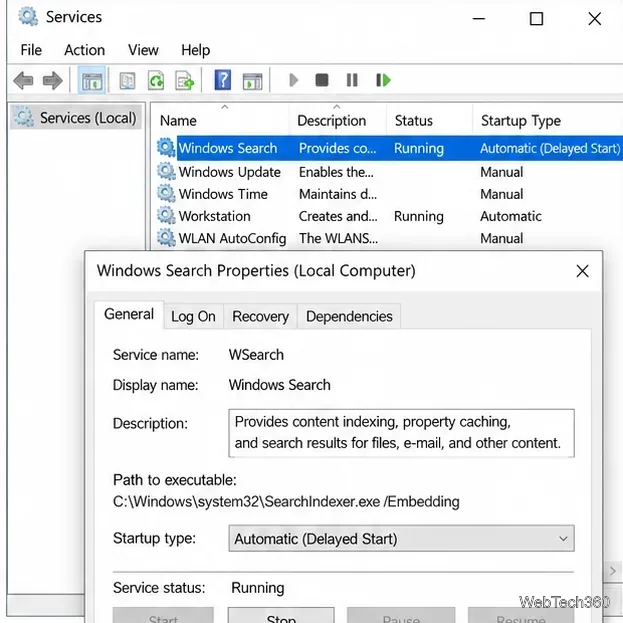
Task: Click the Forward arrow in the toolbar
Action: click(52, 81)
